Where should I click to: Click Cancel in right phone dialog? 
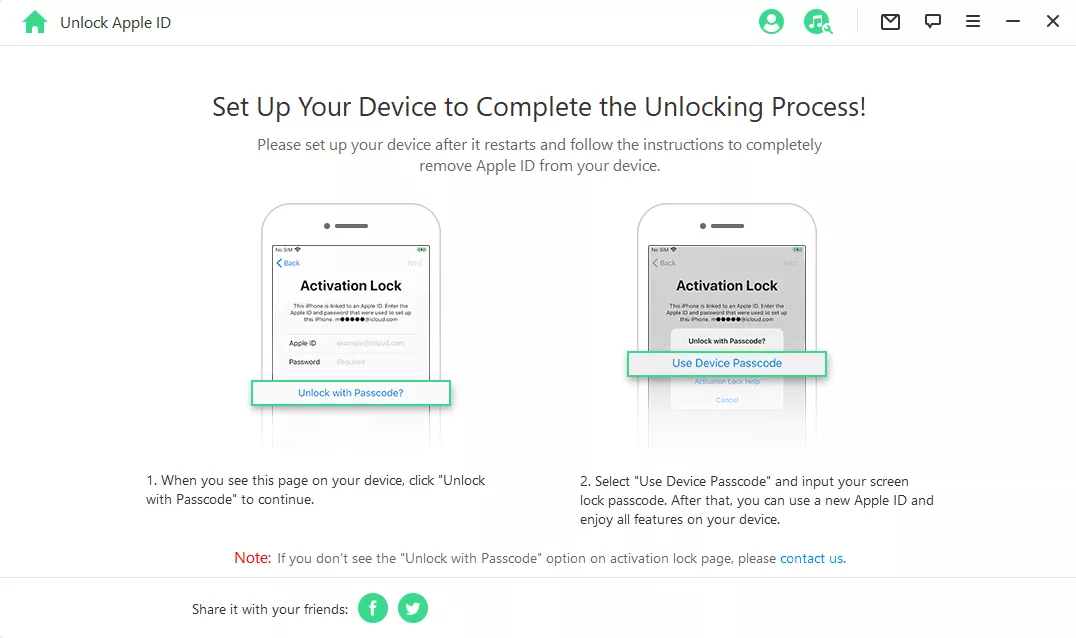[727, 400]
